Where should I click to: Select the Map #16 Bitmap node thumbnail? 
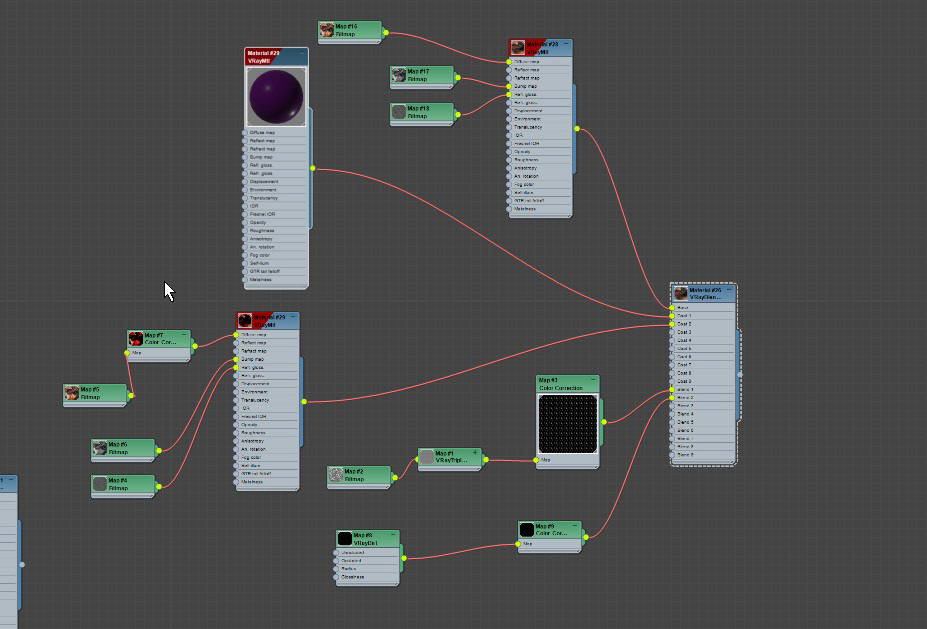point(326,30)
